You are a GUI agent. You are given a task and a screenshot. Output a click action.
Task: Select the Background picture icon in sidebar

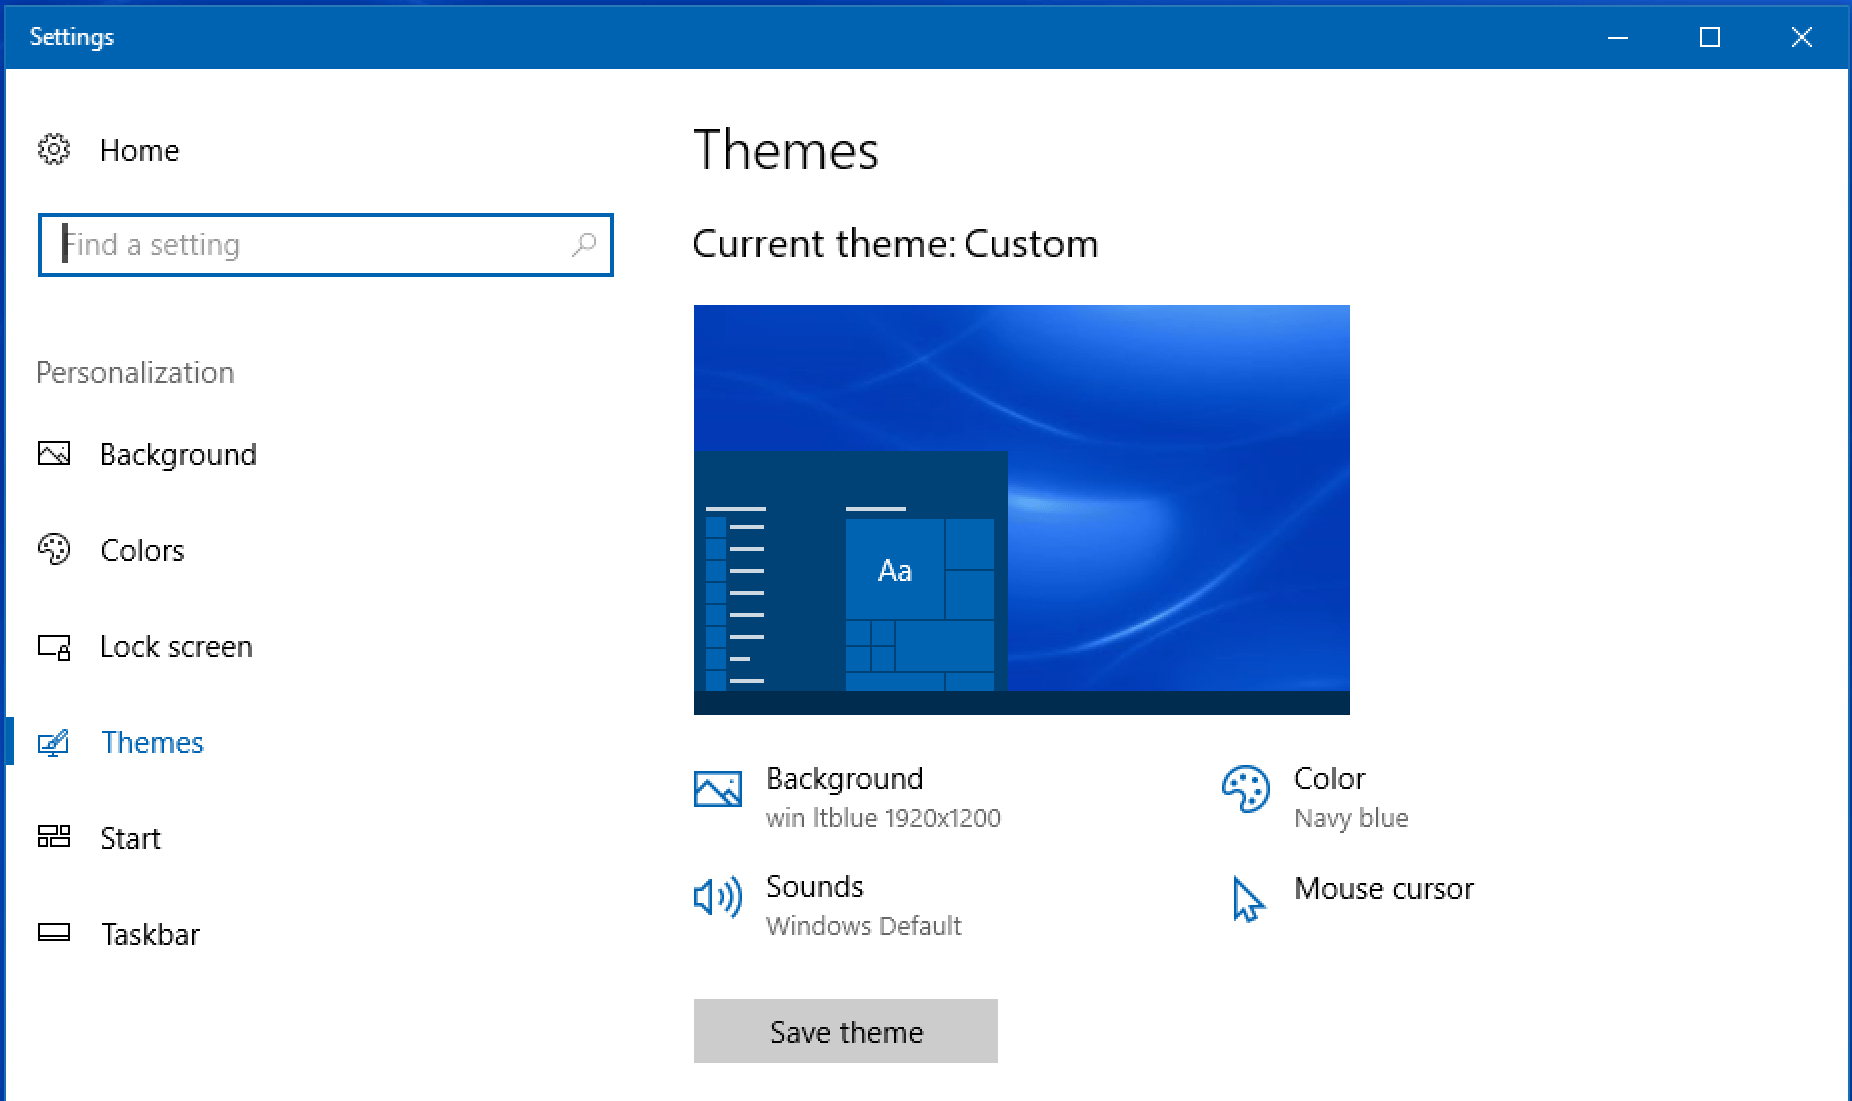(x=55, y=454)
